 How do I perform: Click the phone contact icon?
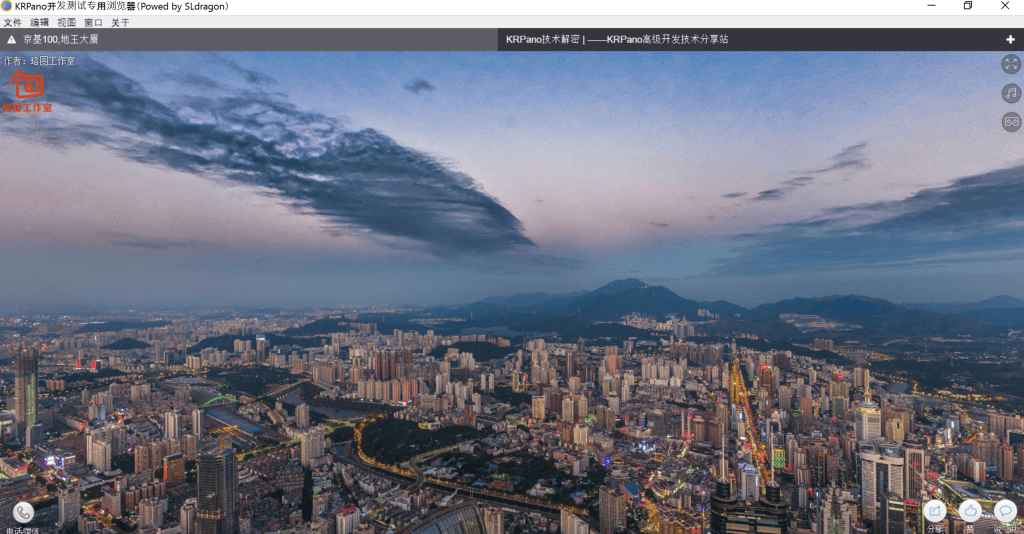click(23, 512)
